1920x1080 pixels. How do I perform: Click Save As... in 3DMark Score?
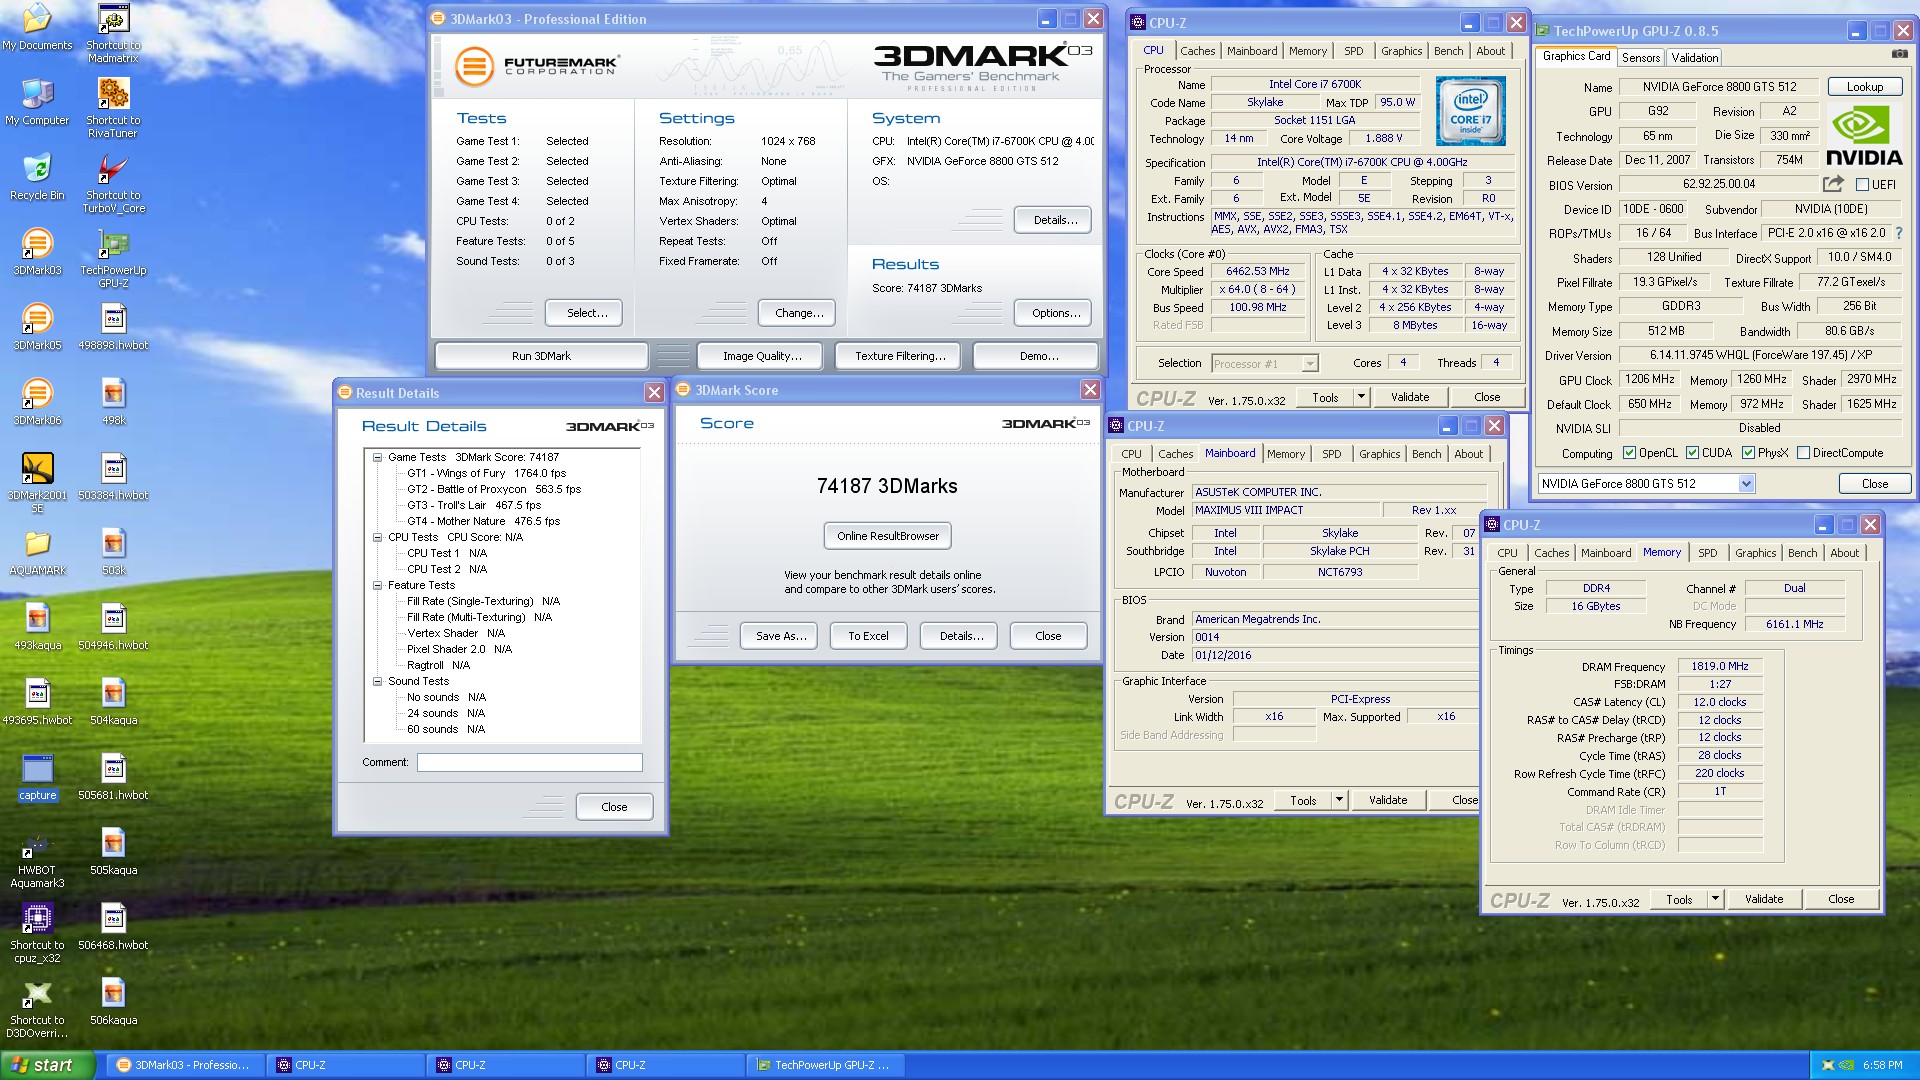(x=780, y=636)
